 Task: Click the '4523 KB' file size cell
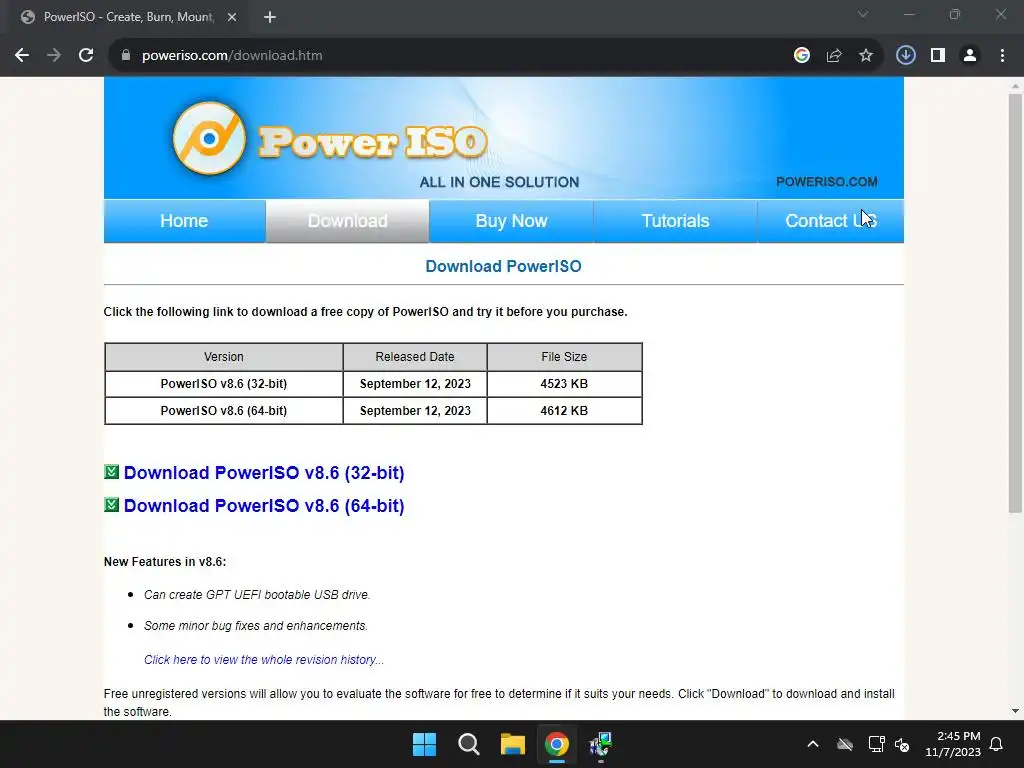[564, 384]
